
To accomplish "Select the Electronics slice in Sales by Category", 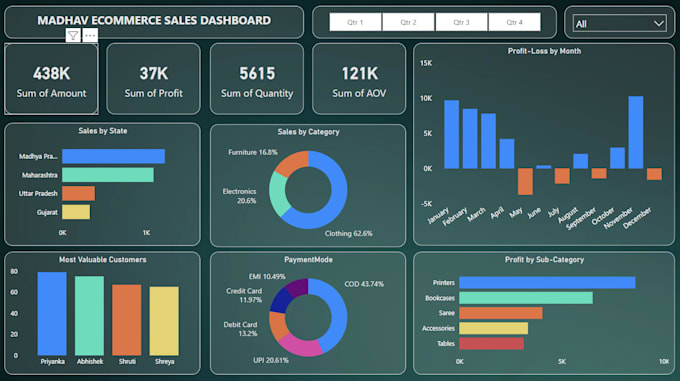I will [278, 195].
